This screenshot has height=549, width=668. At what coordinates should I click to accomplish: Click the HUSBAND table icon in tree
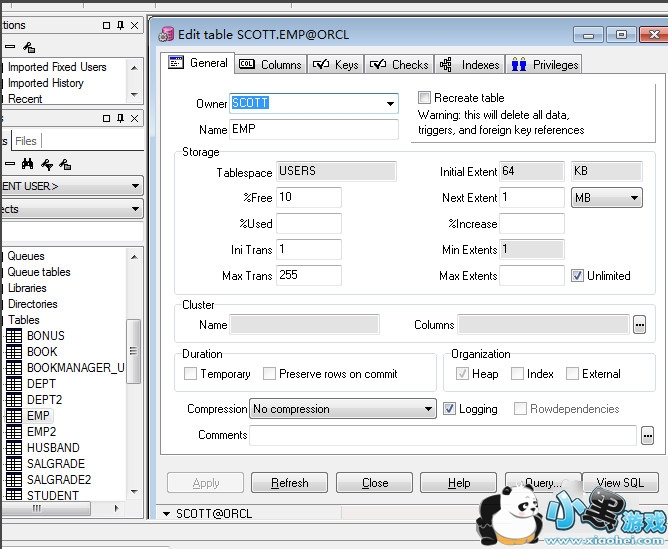pyautogui.click(x=14, y=448)
